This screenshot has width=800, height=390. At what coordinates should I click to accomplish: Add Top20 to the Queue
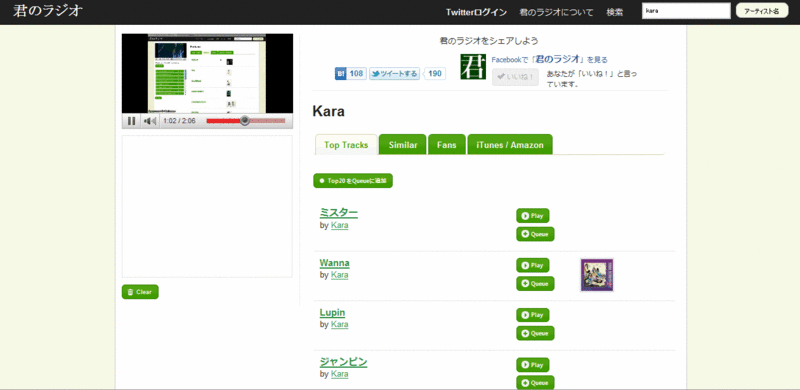[x=353, y=181]
